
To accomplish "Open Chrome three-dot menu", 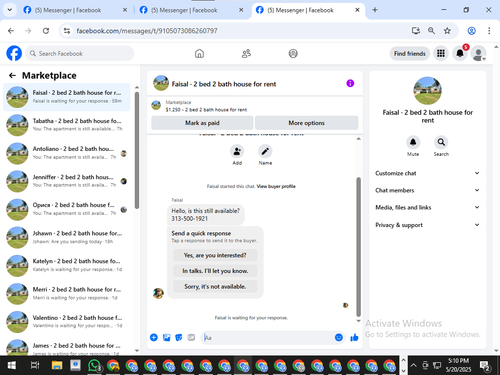I will pos(489,31).
